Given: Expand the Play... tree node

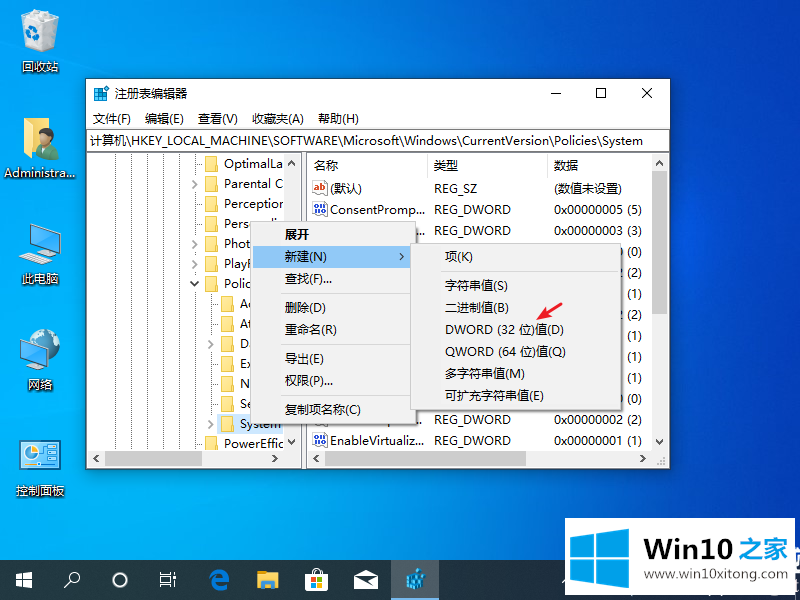Looking at the screenshot, I should 195,264.
